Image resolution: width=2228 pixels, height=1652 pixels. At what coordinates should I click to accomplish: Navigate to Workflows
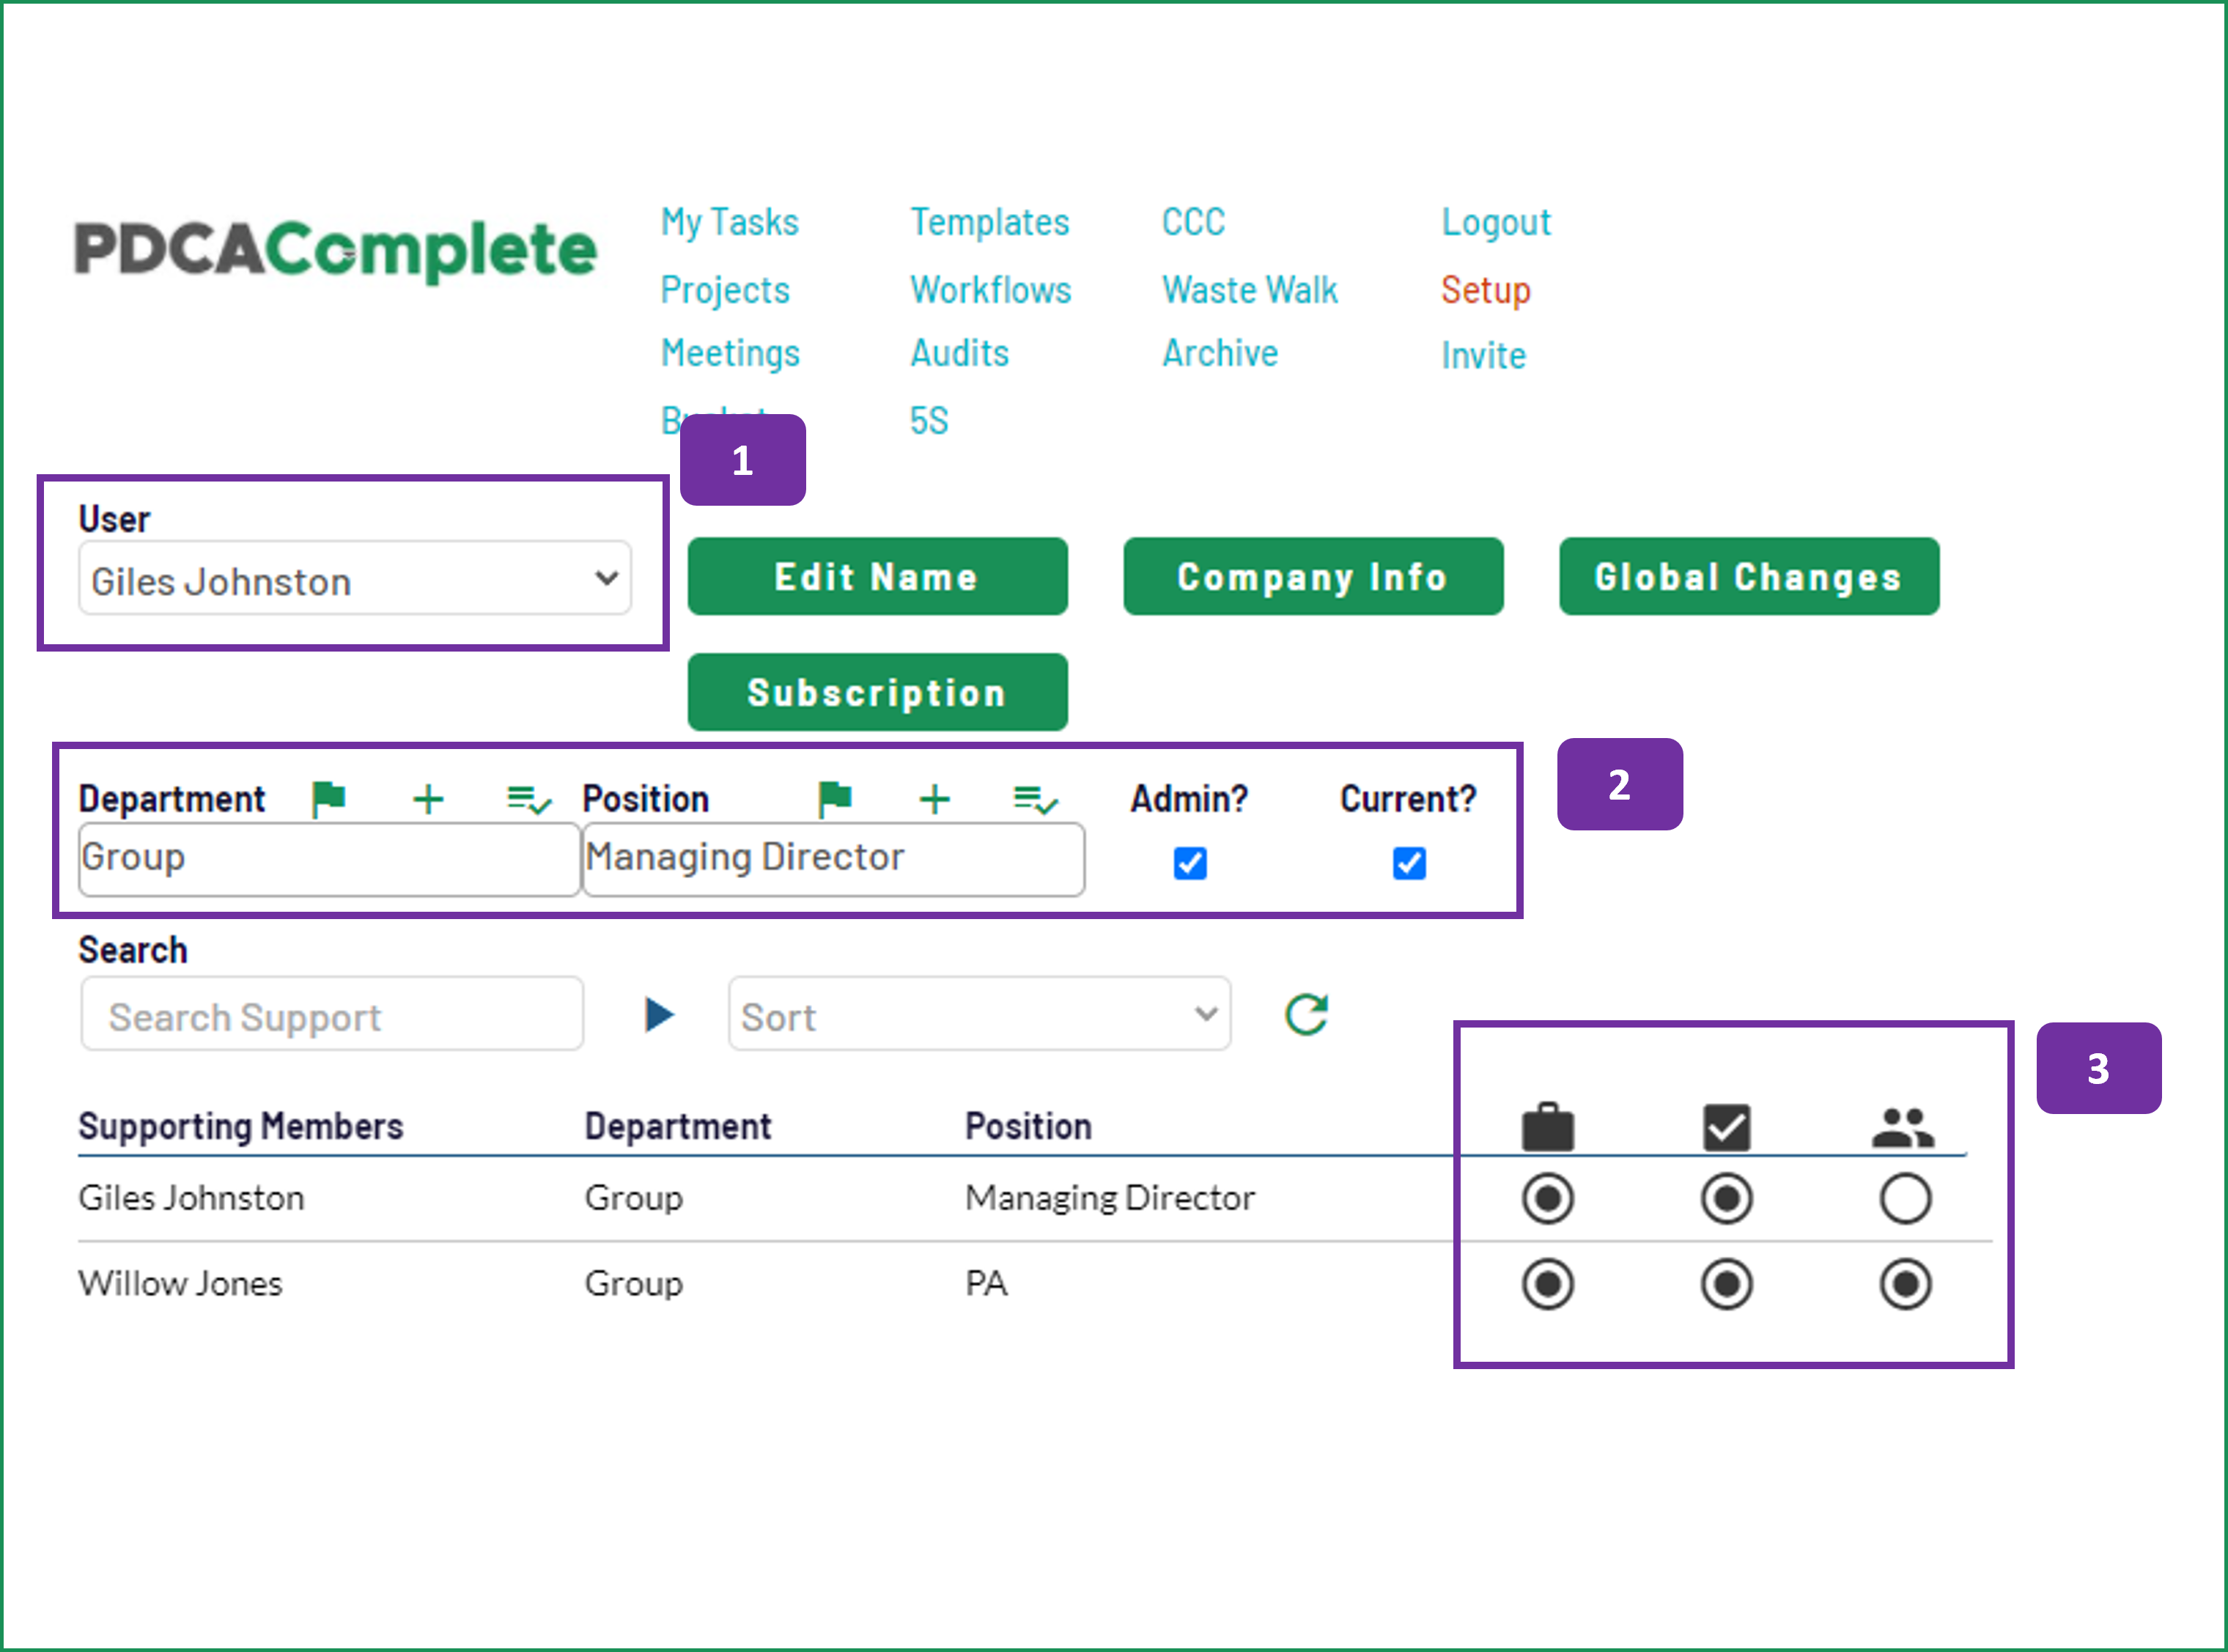991,290
